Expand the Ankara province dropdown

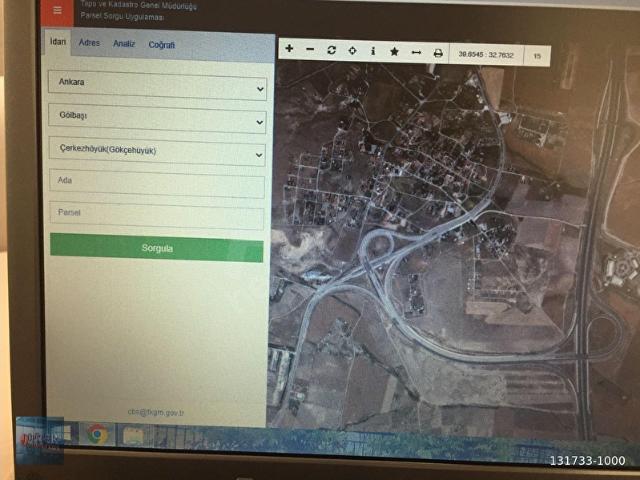point(157,85)
